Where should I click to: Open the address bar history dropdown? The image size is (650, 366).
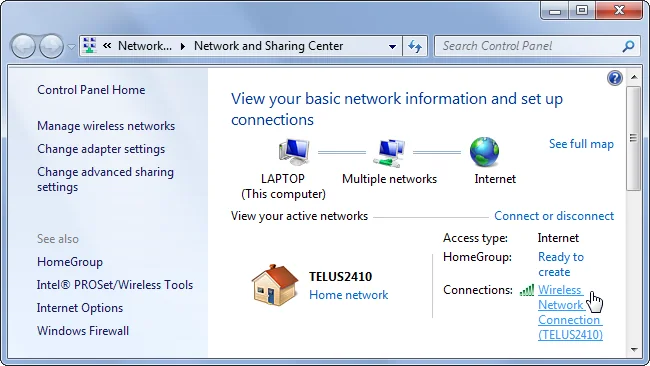click(392, 46)
